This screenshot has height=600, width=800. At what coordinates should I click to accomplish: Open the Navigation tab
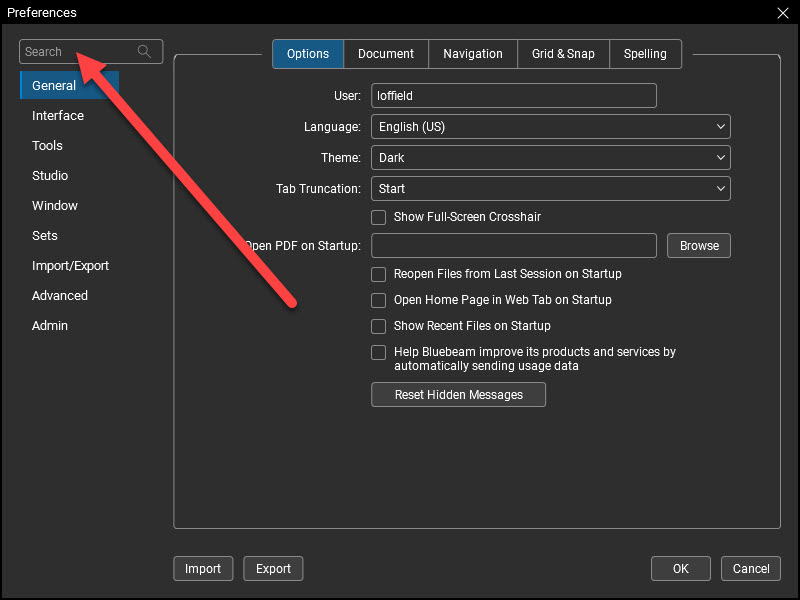pos(473,54)
